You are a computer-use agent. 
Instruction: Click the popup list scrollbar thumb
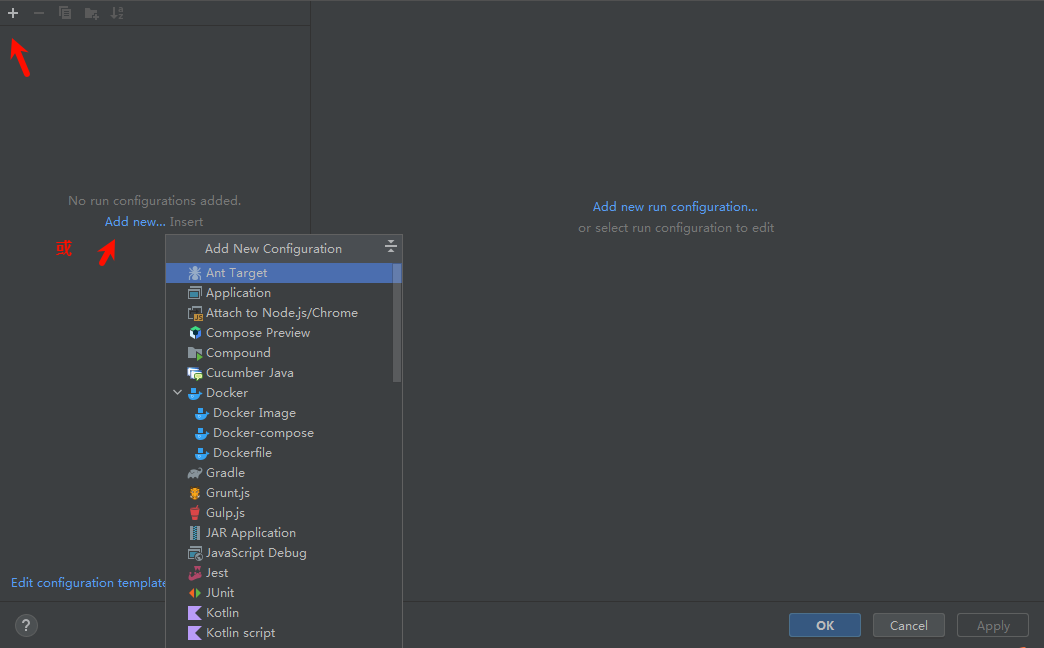tap(397, 323)
